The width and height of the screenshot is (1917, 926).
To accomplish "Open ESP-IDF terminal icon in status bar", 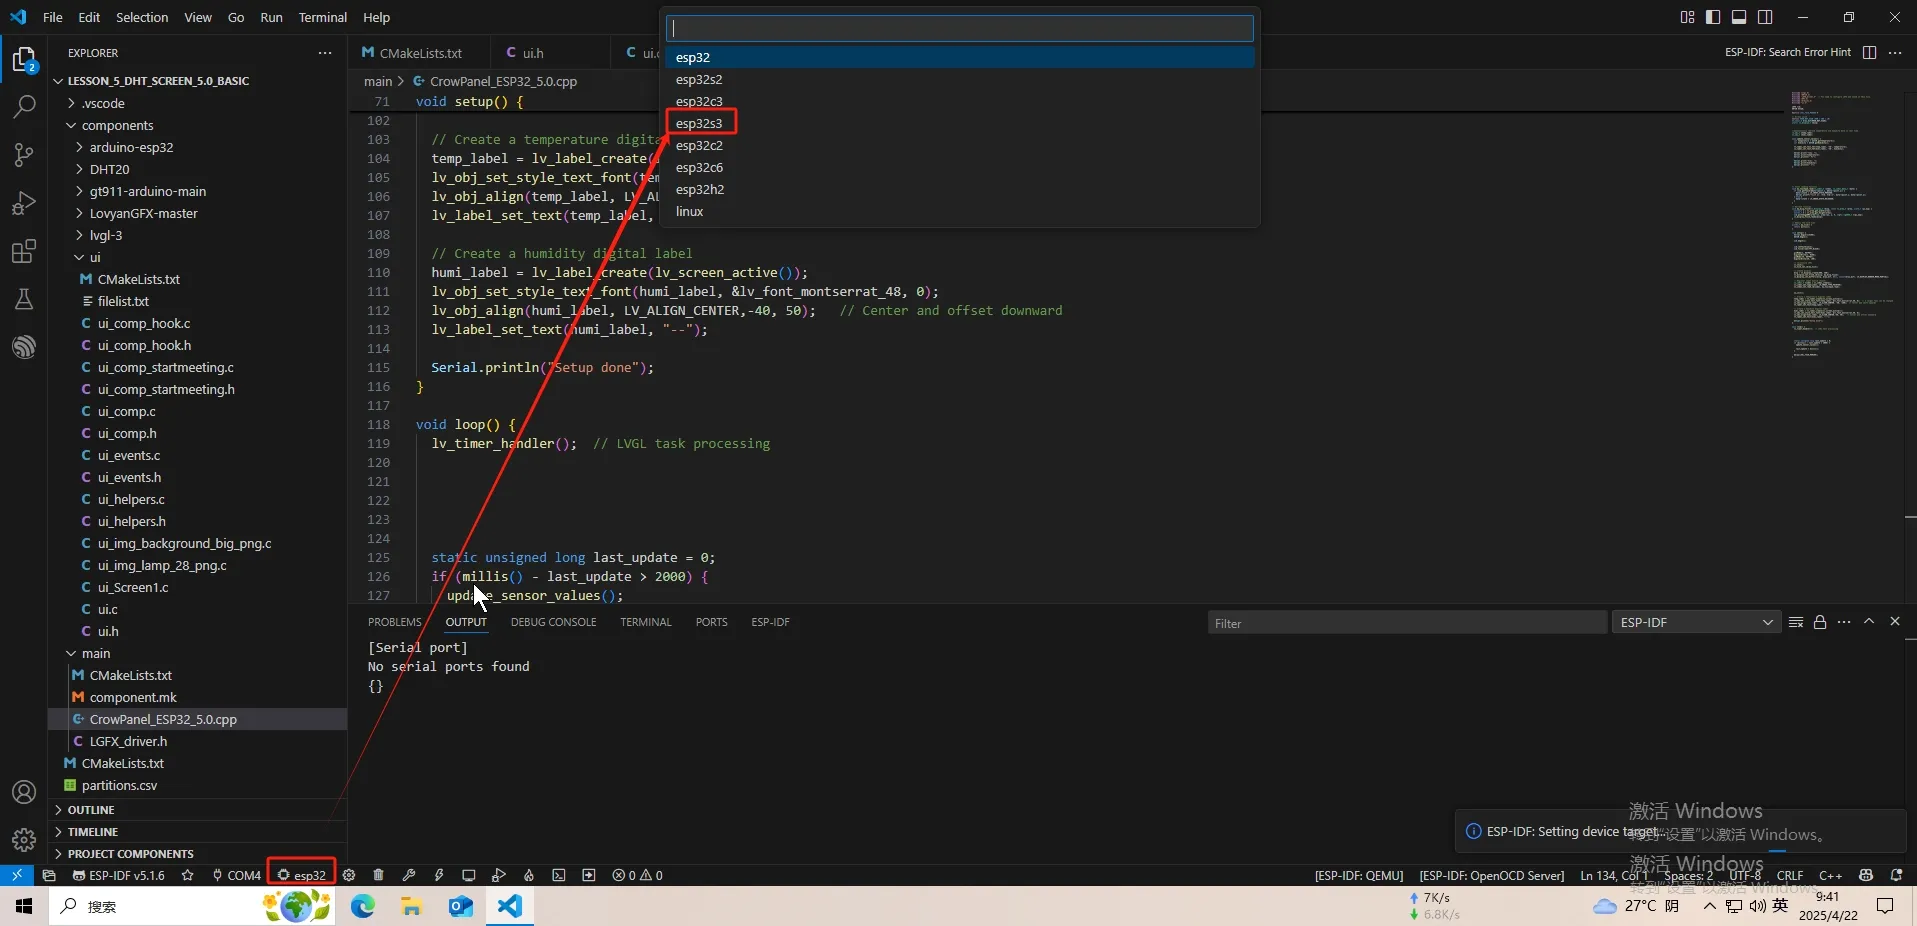I will click(558, 875).
